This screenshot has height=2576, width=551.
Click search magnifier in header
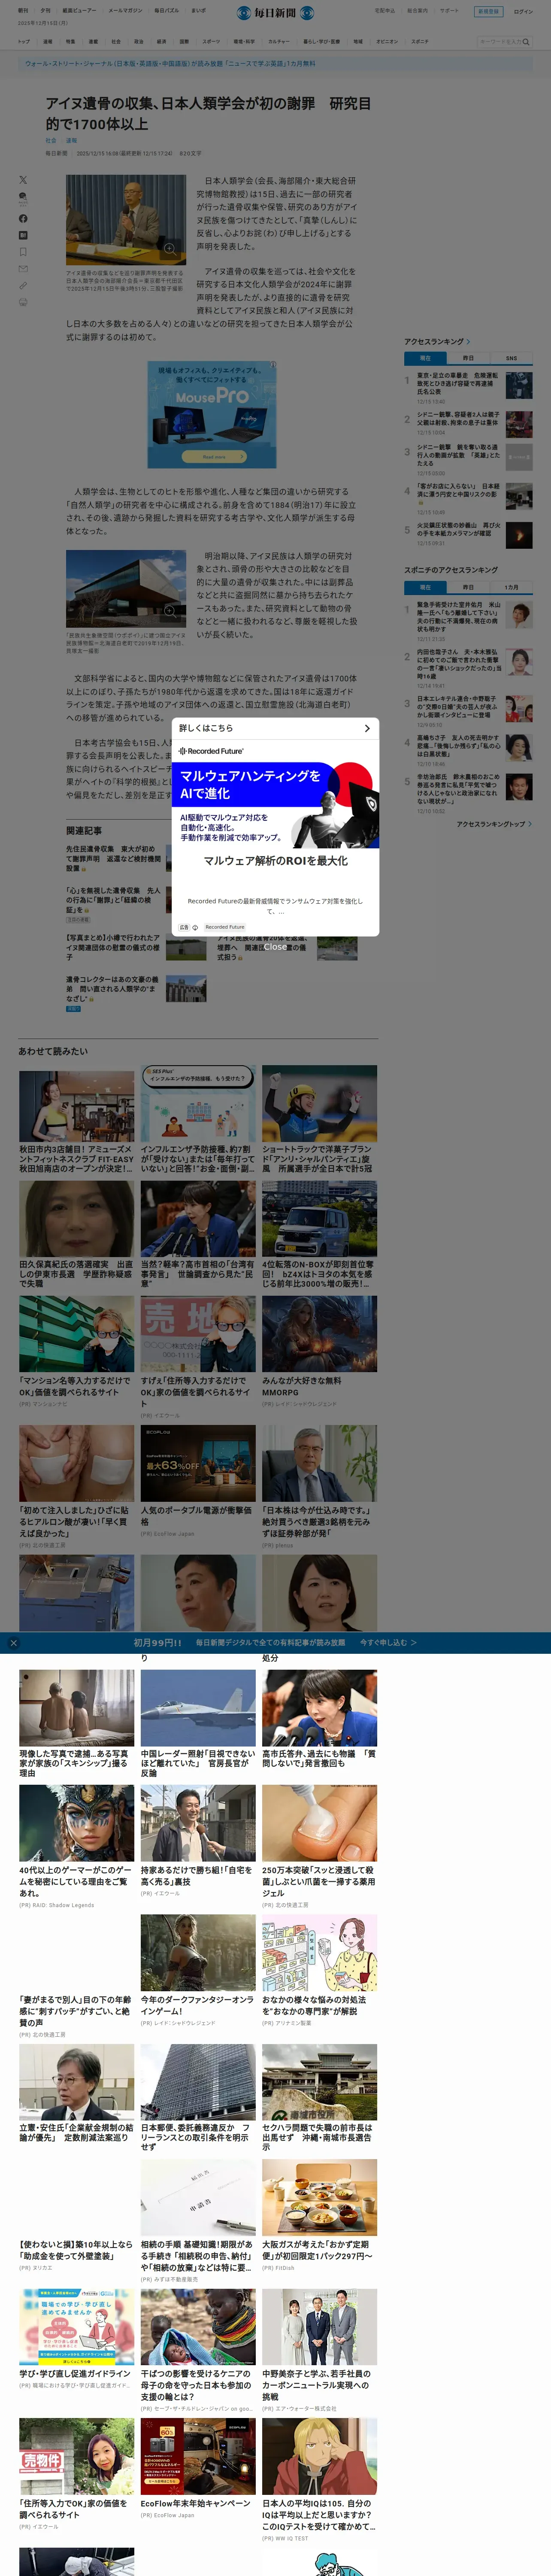(526, 42)
